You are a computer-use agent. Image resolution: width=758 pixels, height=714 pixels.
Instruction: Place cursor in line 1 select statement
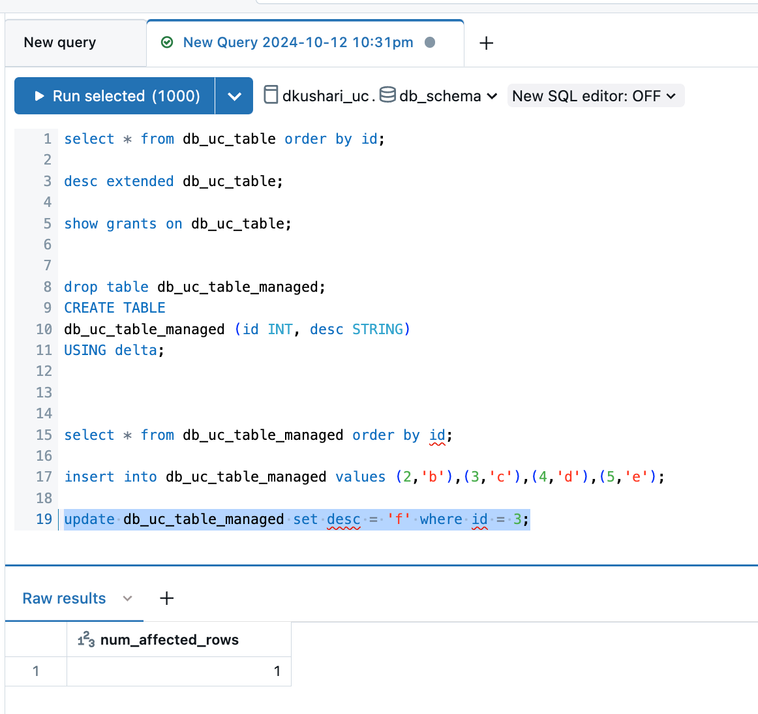click(x=223, y=139)
